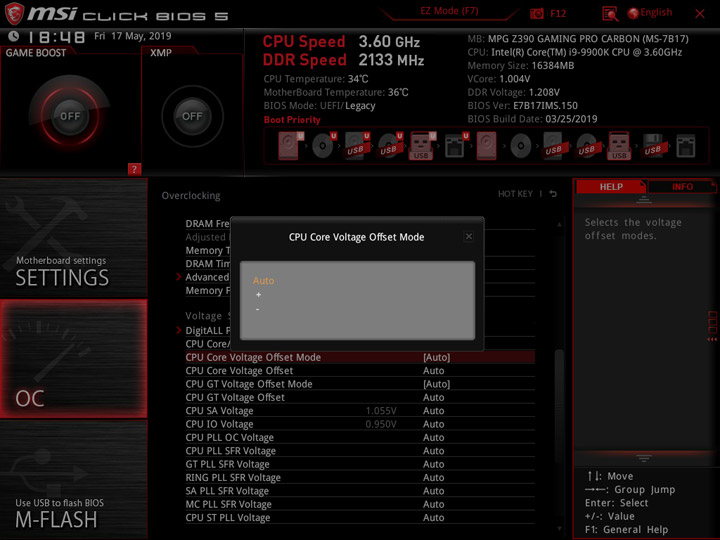The width and height of the screenshot is (720, 540).
Task: Select legacy USB key boot device
Action: [x=619, y=146]
